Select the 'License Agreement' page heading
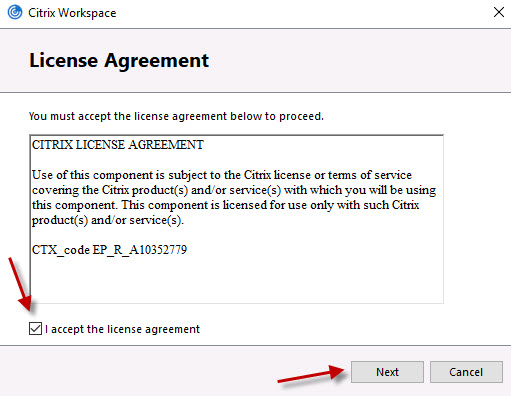 click(119, 61)
